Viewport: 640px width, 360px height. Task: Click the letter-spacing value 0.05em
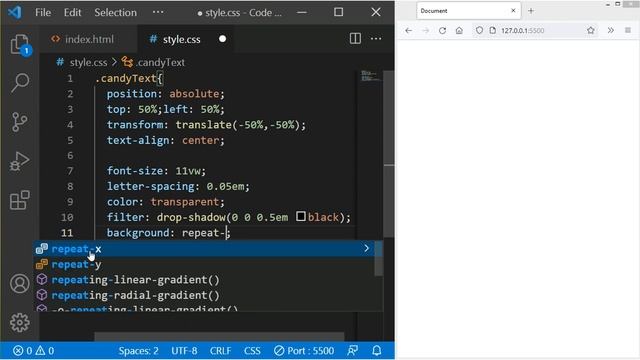[225, 186]
